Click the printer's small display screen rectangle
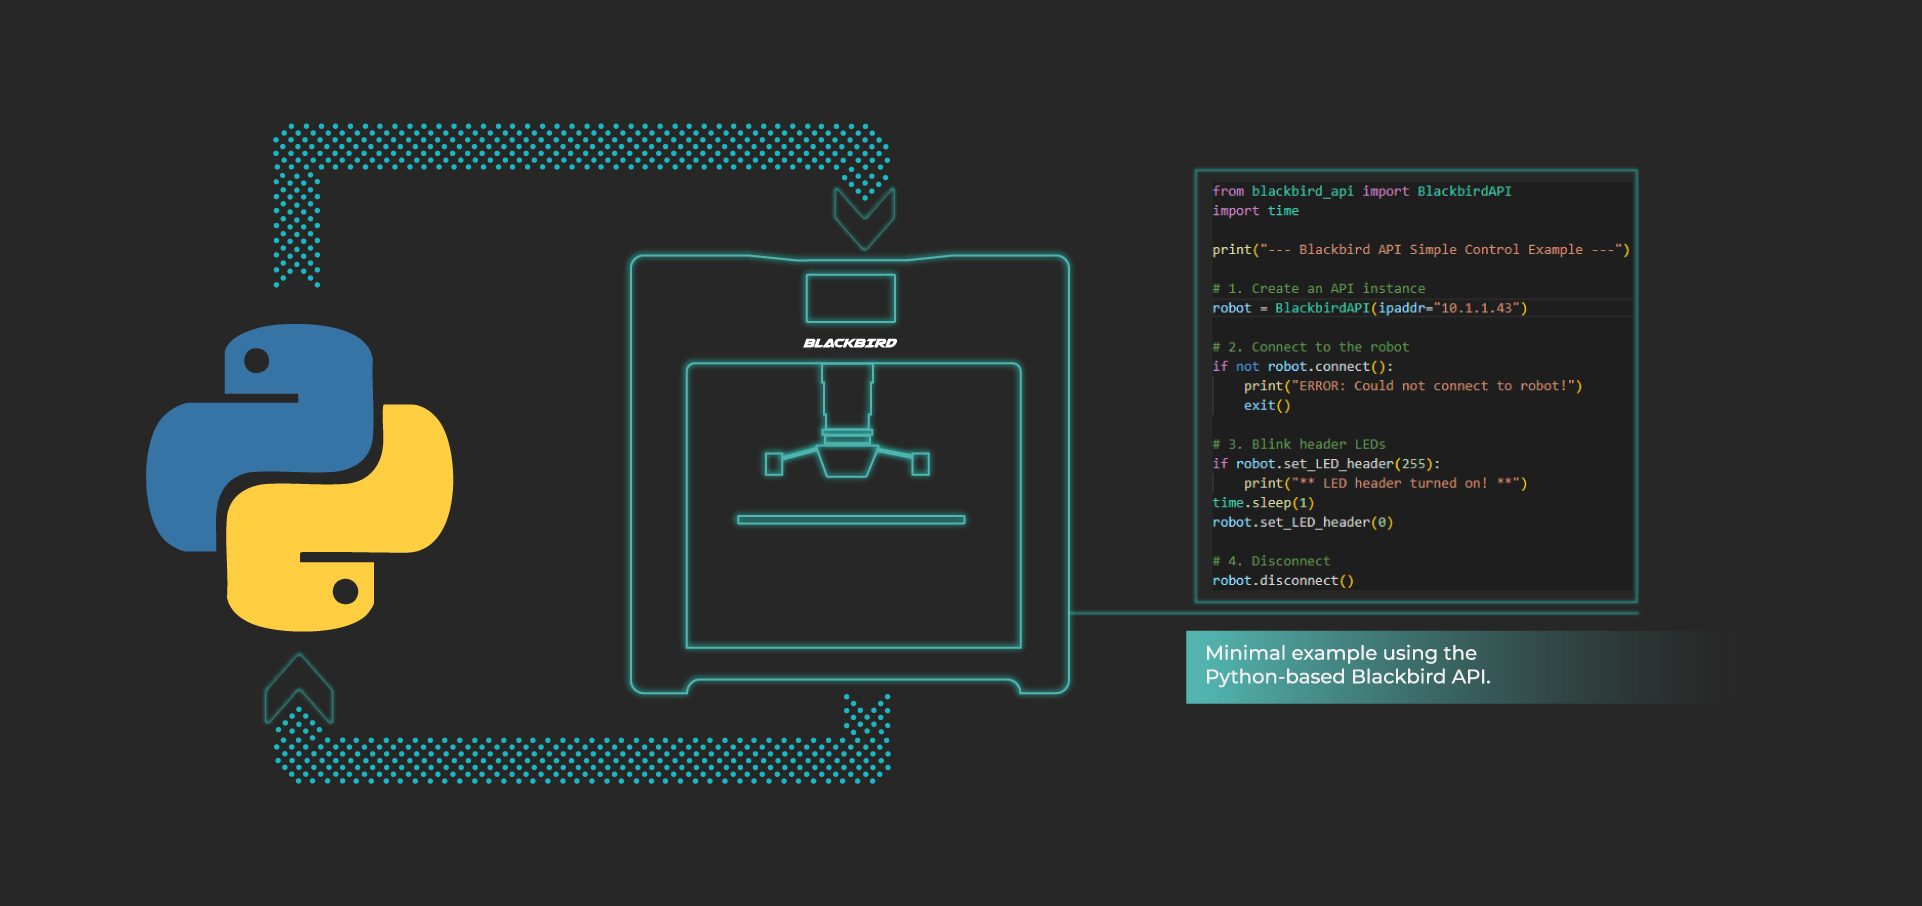 click(850, 298)
